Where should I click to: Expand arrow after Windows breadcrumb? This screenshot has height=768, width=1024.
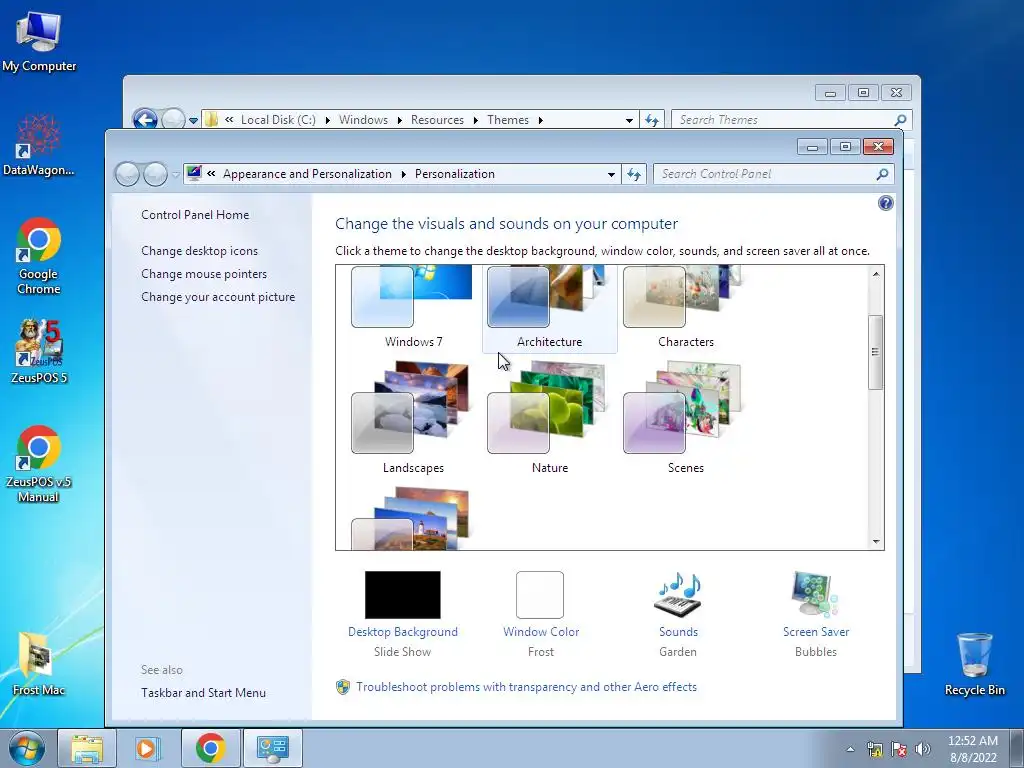[399, 120]
